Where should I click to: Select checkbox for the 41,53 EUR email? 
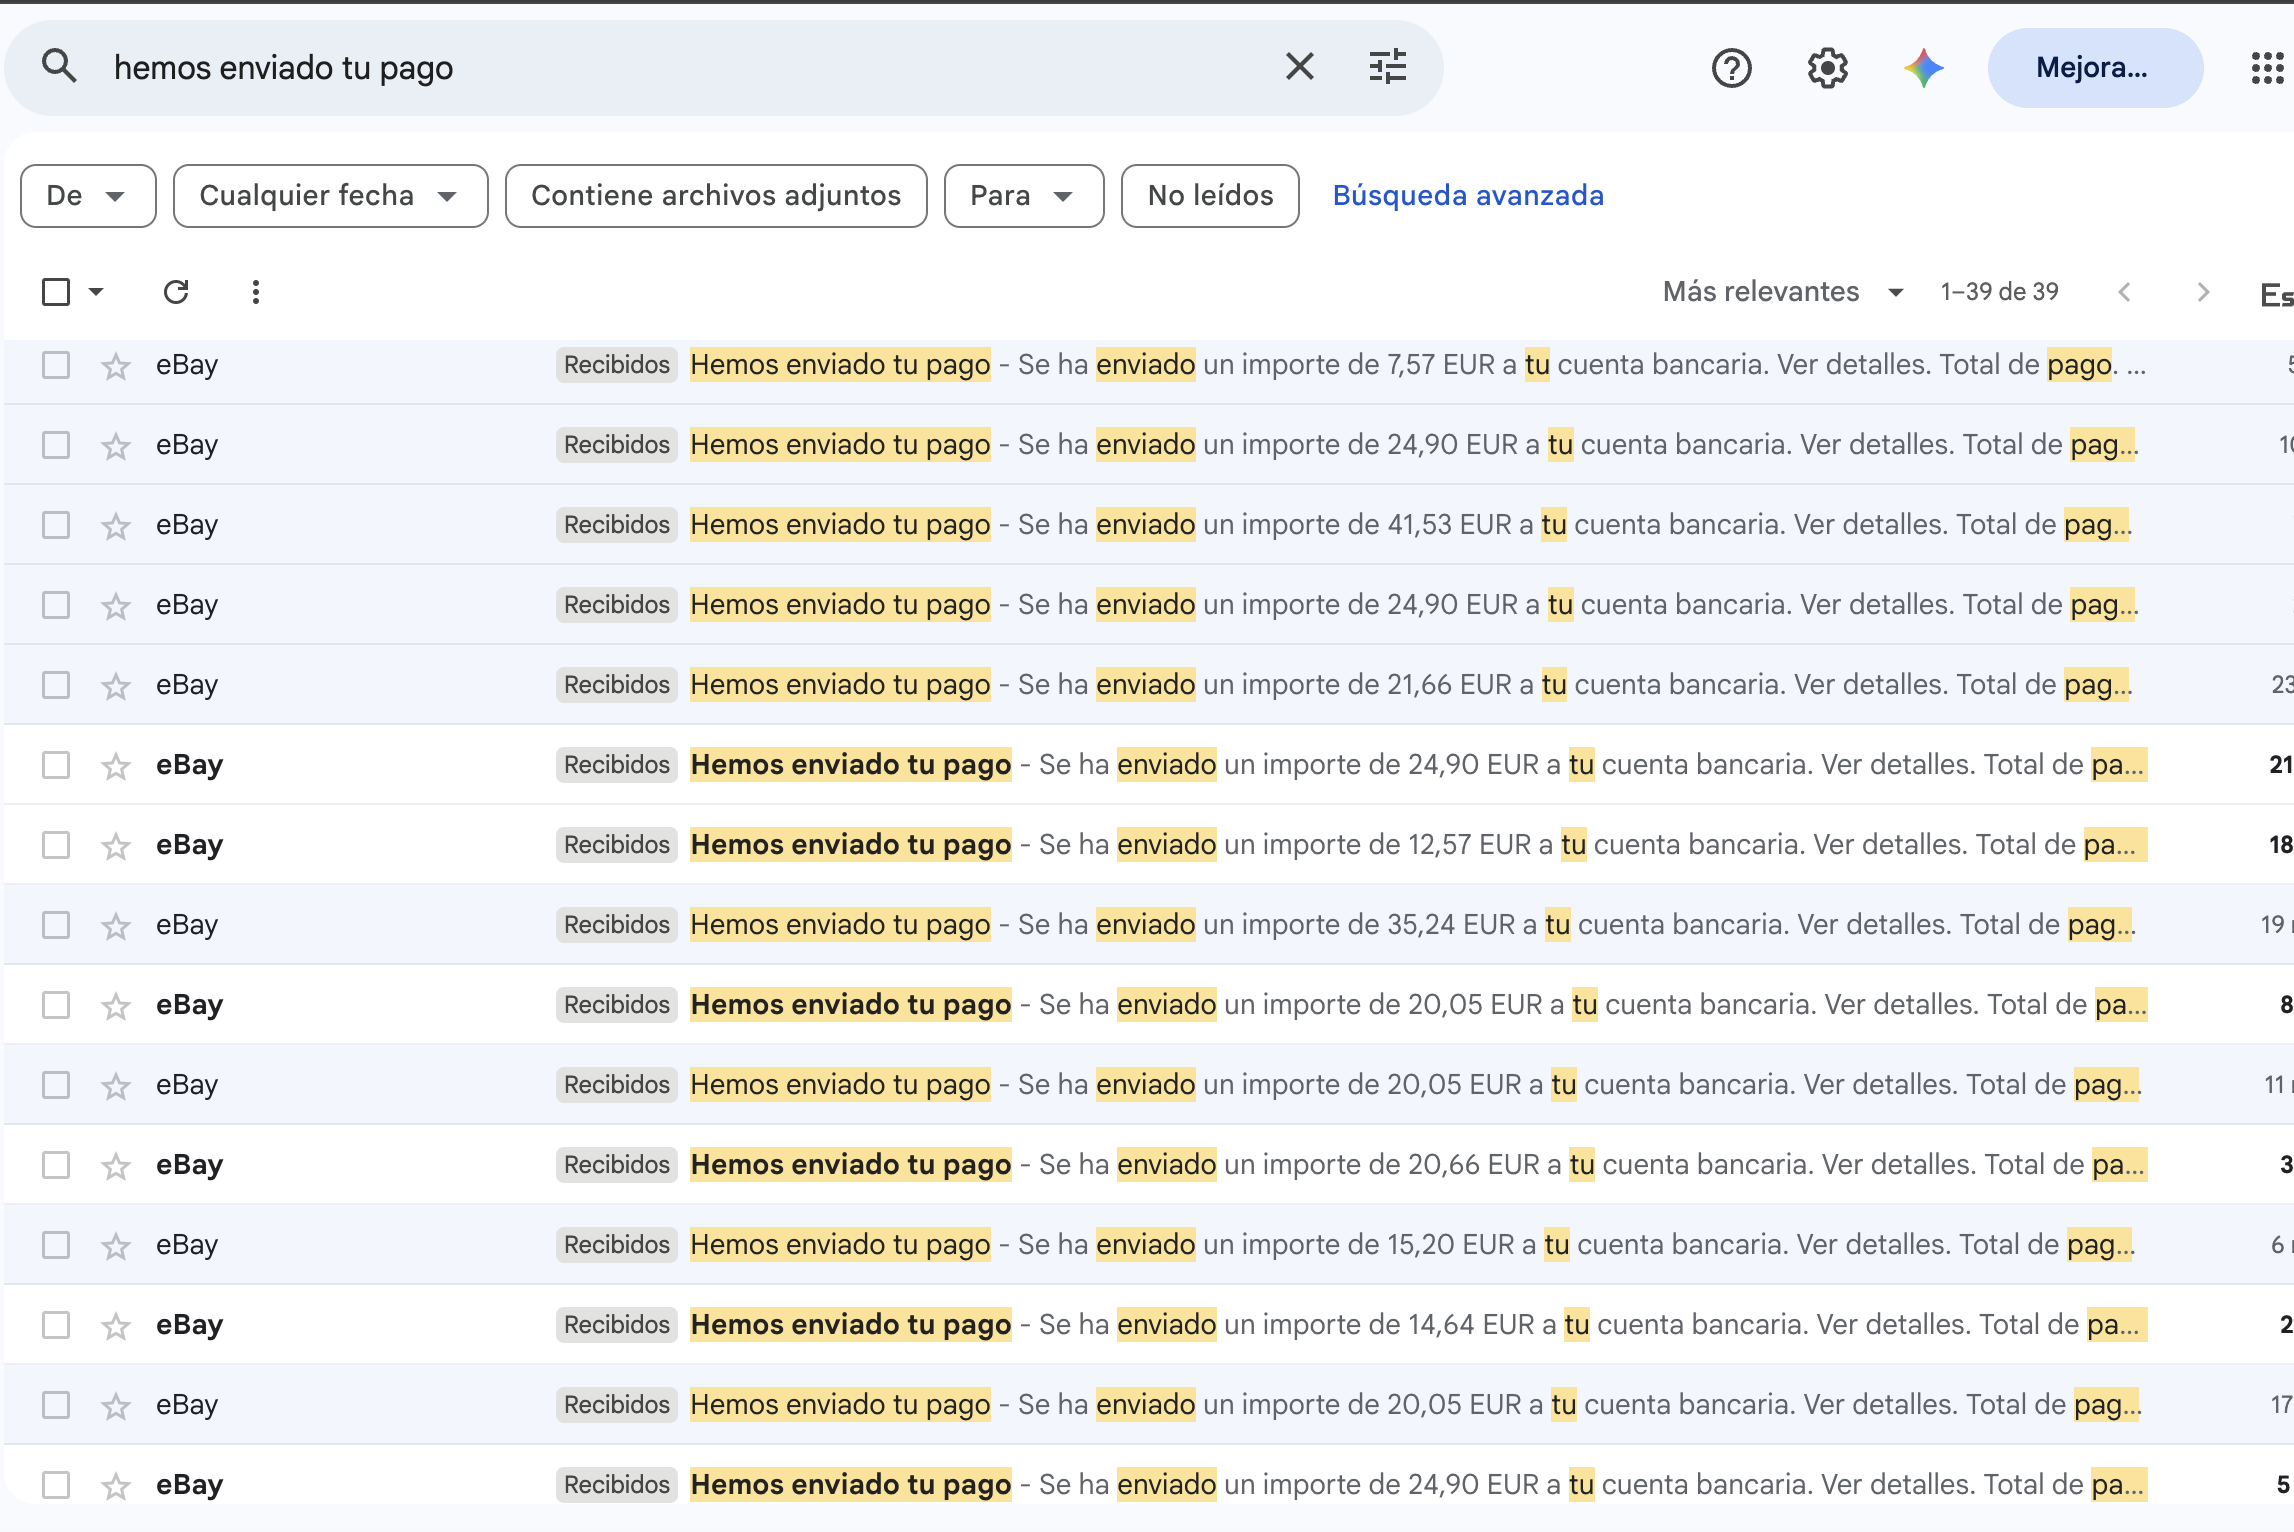56,525
